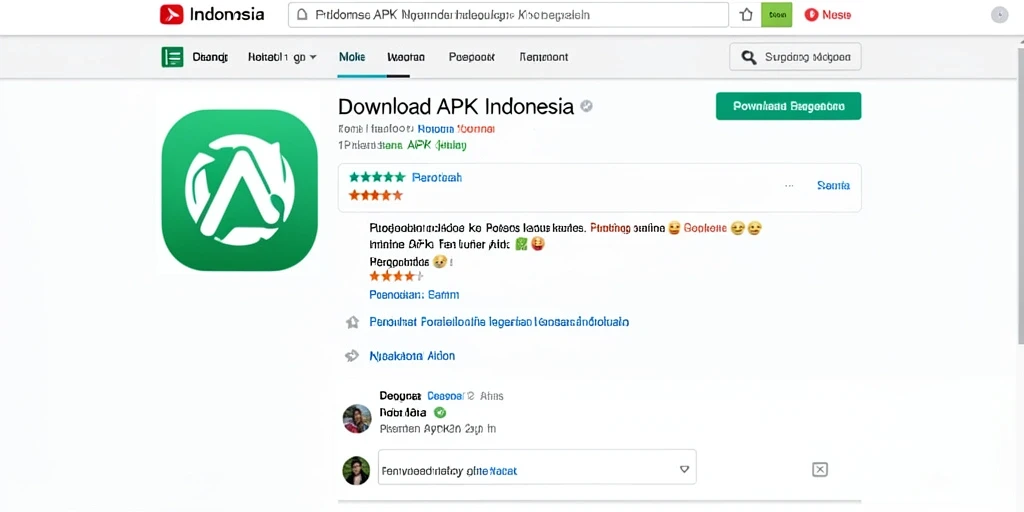Click the red Indonesia site logo icon
Screen dimensions: 1024x512
[171, 14]
